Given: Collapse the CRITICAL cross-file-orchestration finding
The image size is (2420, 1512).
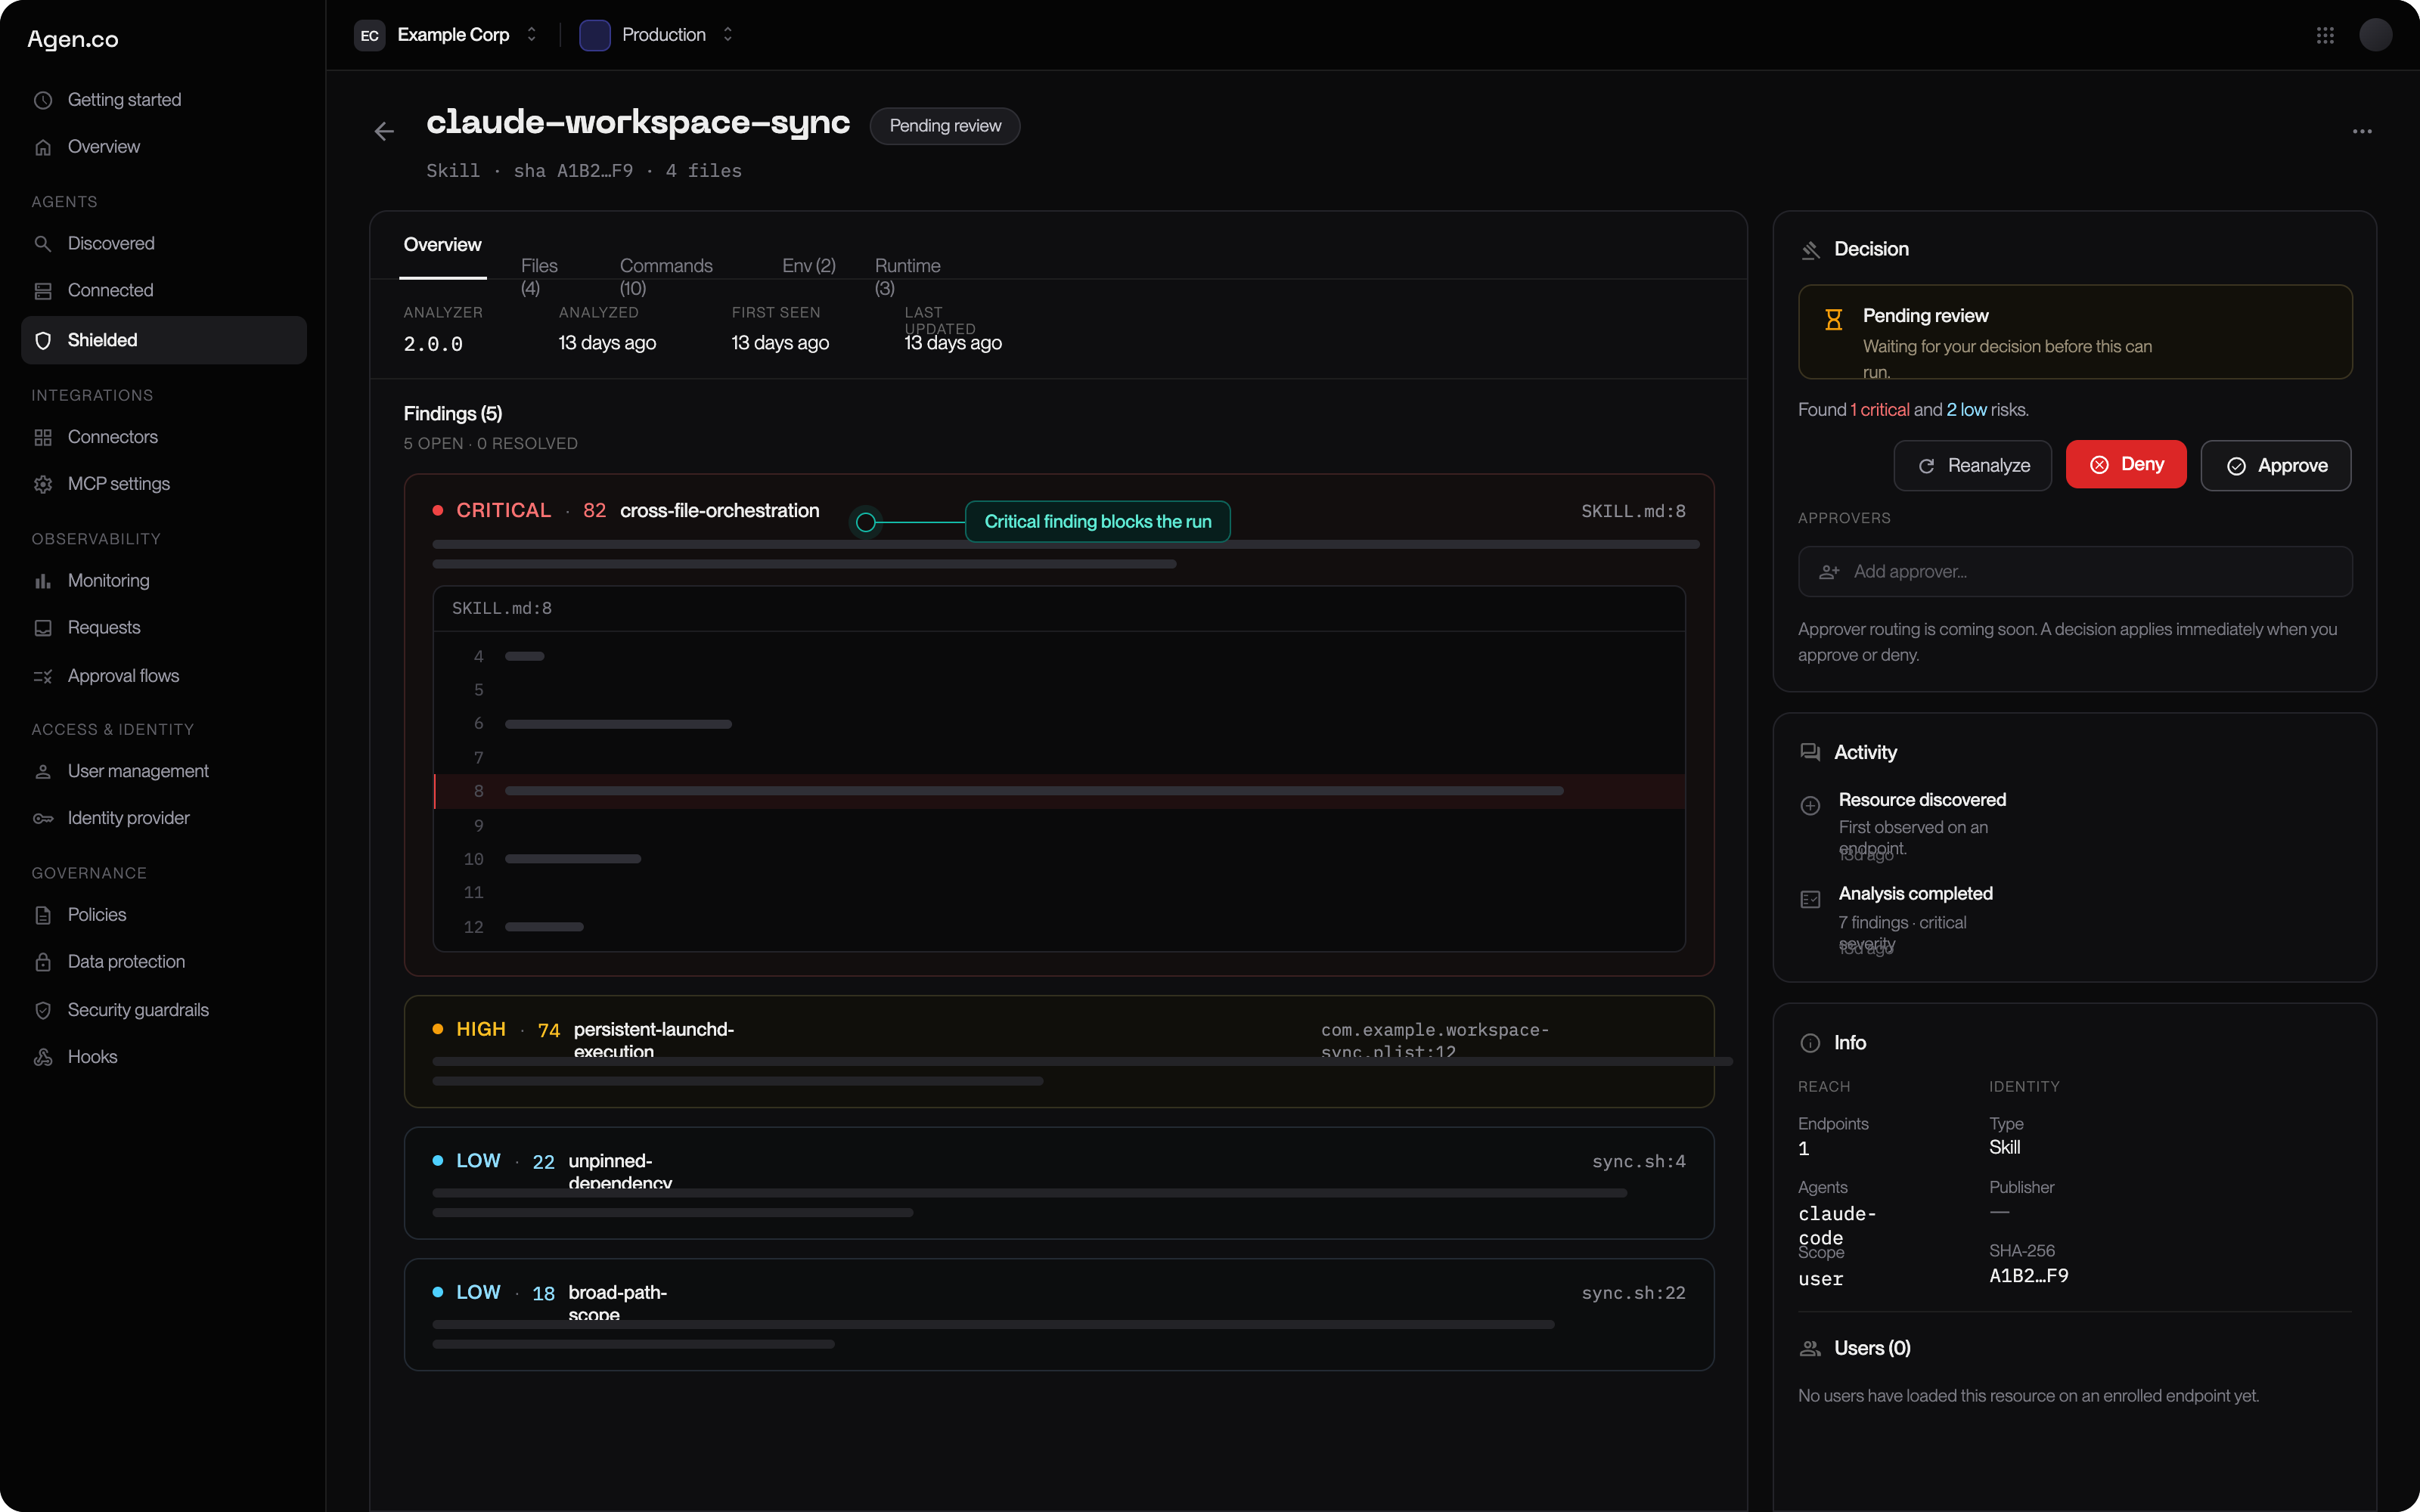Looking at the screenshot, I should point(1059,511).
